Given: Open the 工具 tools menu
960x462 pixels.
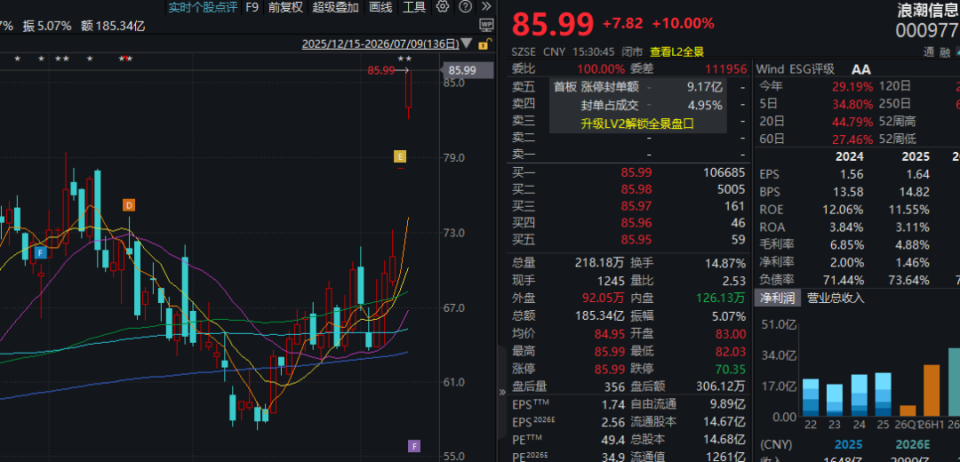Looking at the screenshot, I should [x=414, y=7].
